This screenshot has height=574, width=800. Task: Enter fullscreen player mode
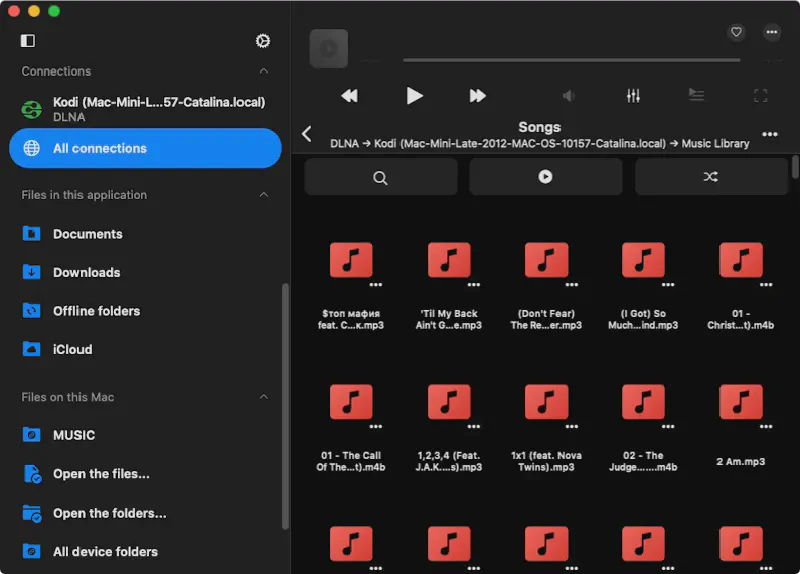click(760, 96)
